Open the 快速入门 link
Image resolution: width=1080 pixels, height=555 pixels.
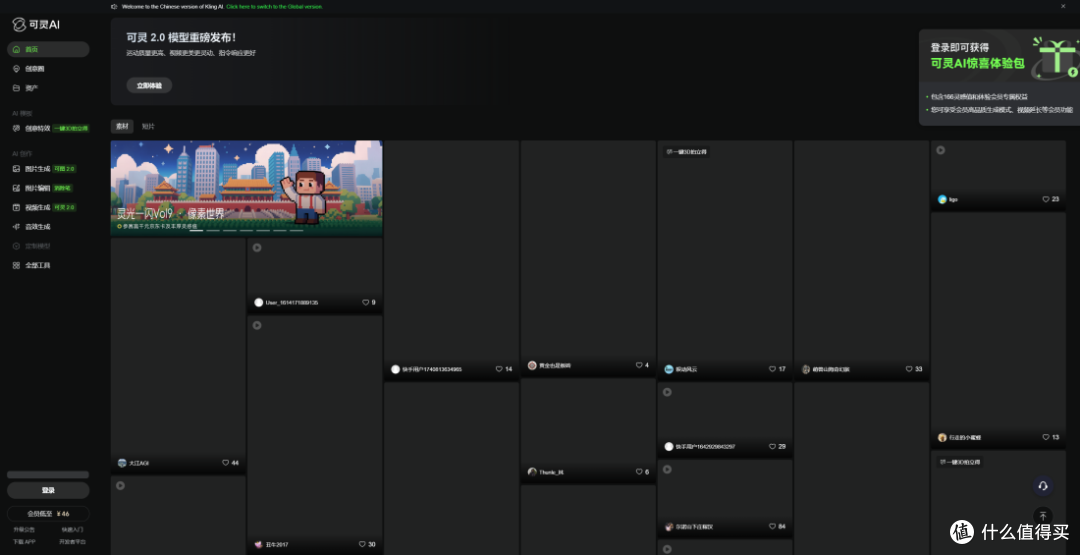[x=72, y=530]
